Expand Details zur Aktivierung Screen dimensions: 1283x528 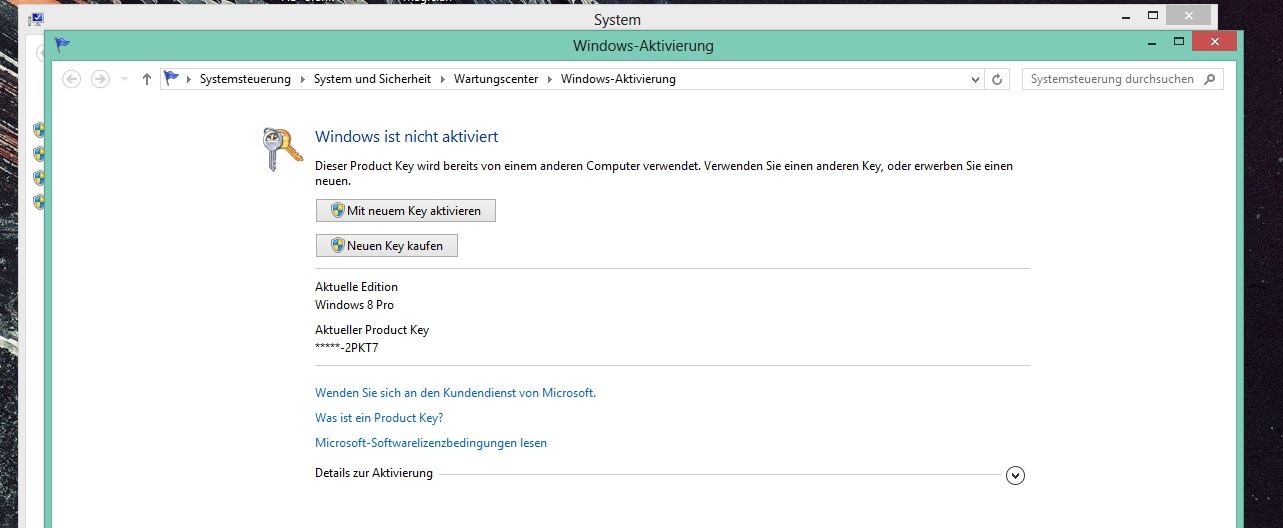pyautogui.click(x=1015, y=476)
